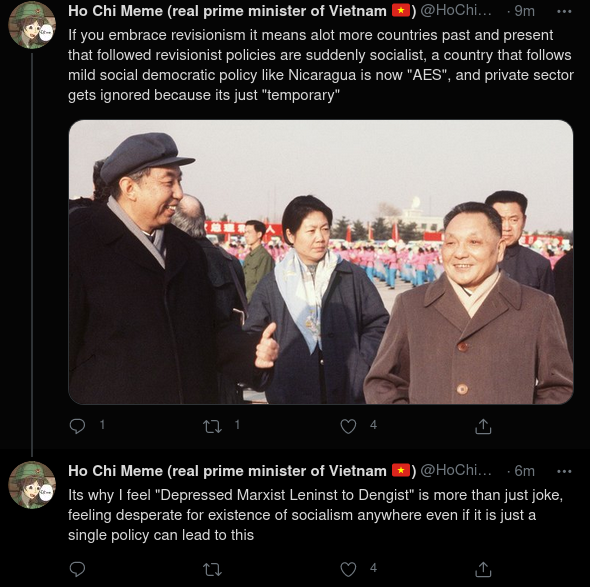Open more options on first tweet
This screenshot has height=587, width=590.
pos(564,12)
